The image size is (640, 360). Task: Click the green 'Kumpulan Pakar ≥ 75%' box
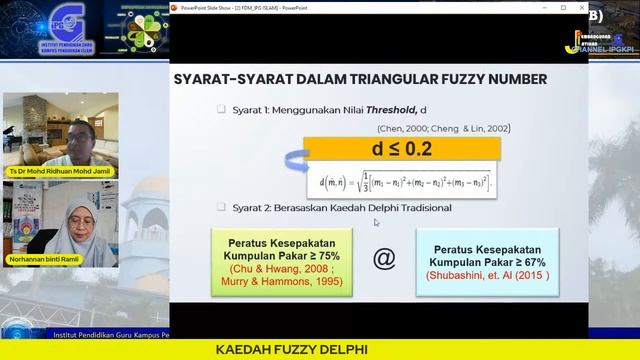point(282,262)
